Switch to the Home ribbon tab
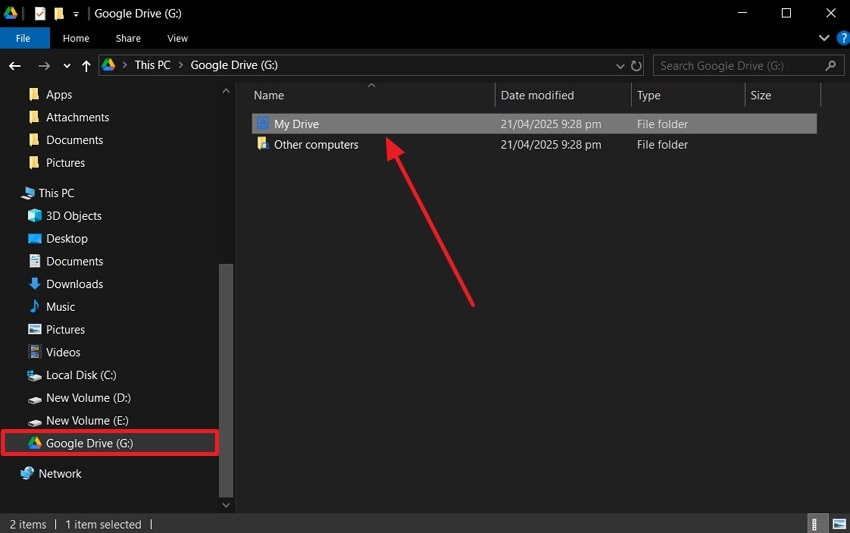 click(x=76, y=38)
